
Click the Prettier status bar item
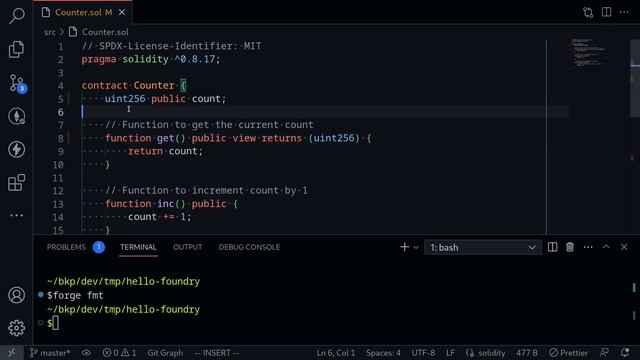click(569, 353)
